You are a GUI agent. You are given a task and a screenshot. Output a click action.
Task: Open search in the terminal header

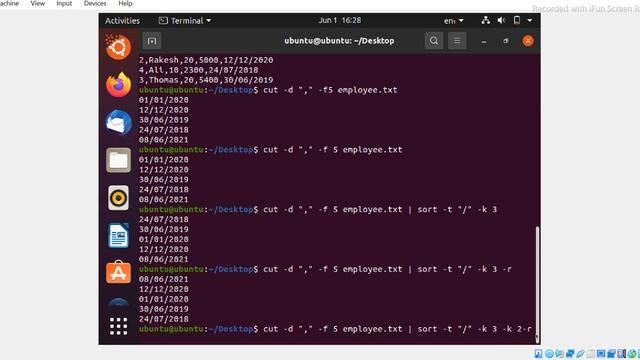click(x=434, y=41)
